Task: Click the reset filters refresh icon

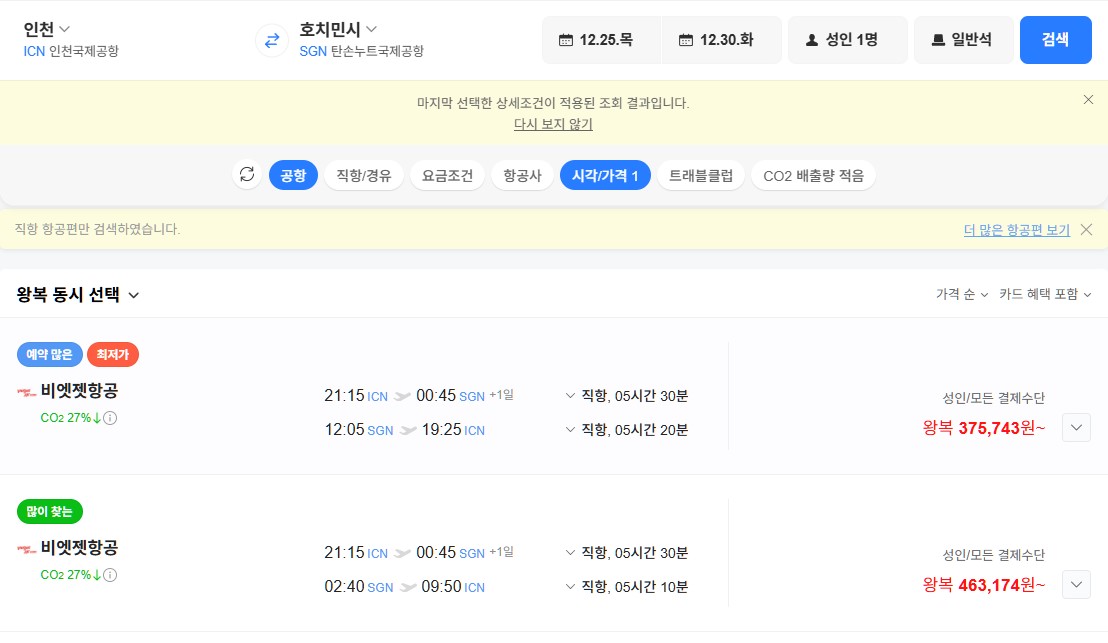Action: (247, 175)
